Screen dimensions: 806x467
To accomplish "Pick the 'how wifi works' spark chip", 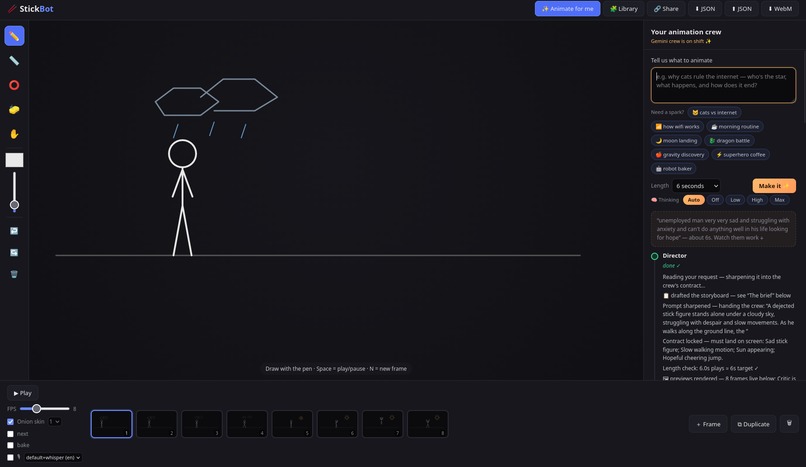I will [x=677, y=126].
